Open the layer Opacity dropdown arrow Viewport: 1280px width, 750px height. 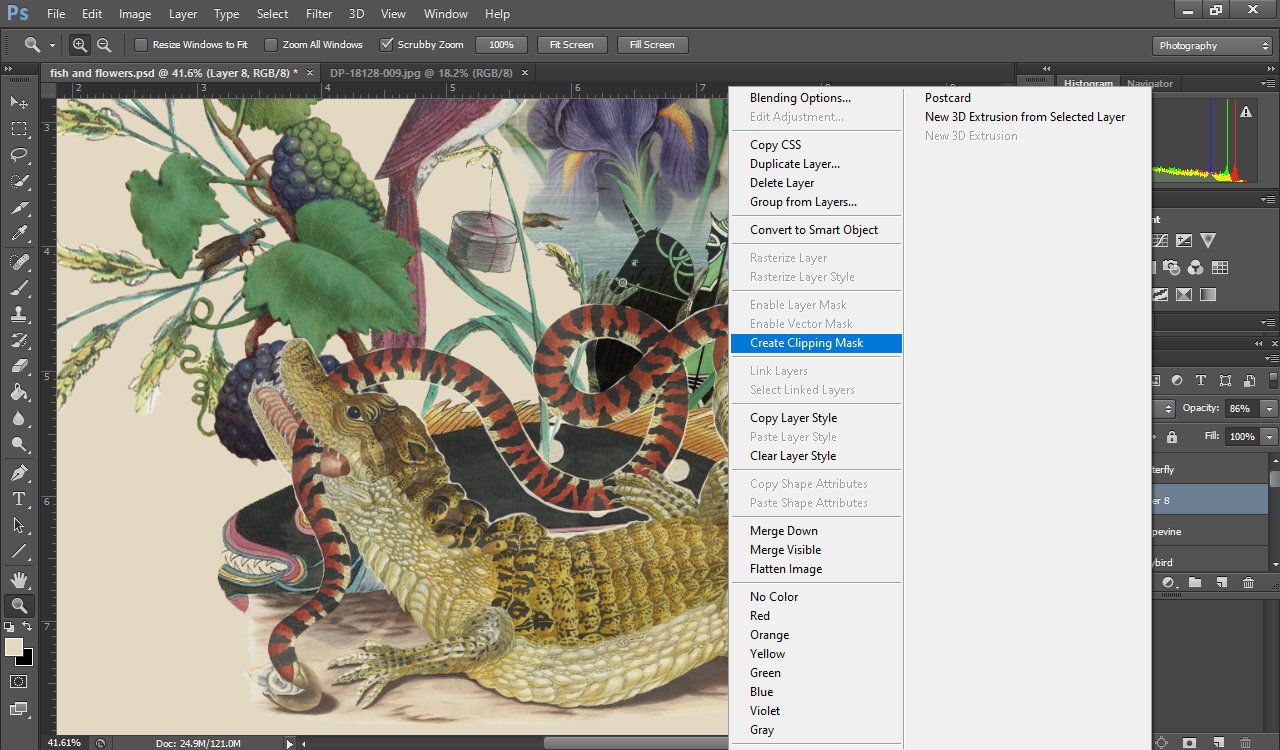pos(1269,409)
